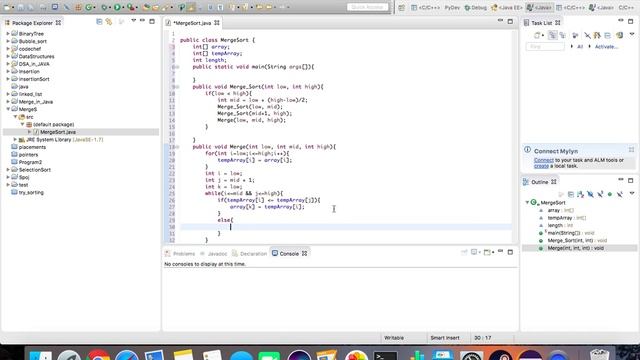Screen dimensions: 640x360
Task: Create a New Task in the Task List toolbar
Action: click(537, 36)
